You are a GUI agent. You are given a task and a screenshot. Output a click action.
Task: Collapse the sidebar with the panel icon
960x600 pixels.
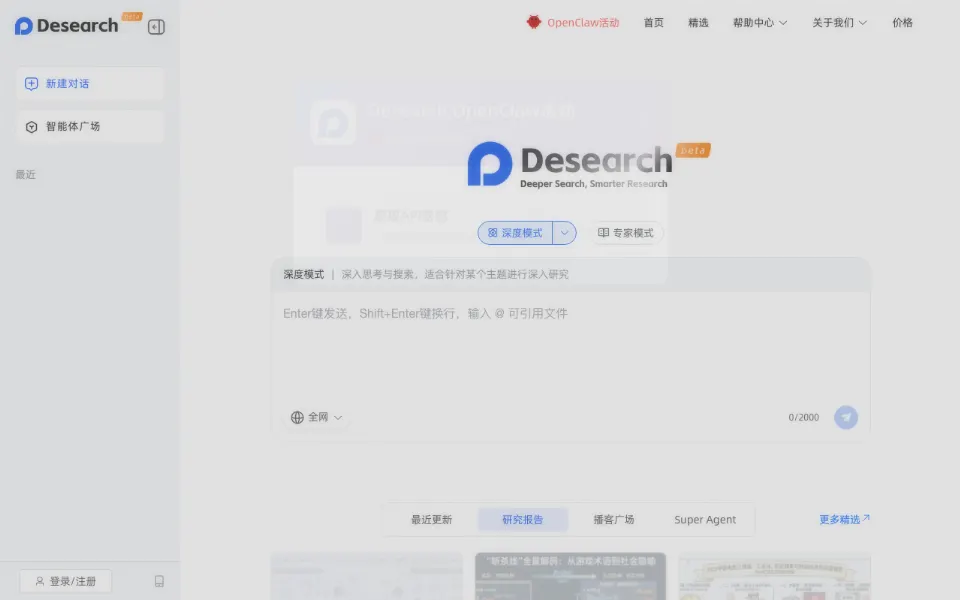point(156,27)
